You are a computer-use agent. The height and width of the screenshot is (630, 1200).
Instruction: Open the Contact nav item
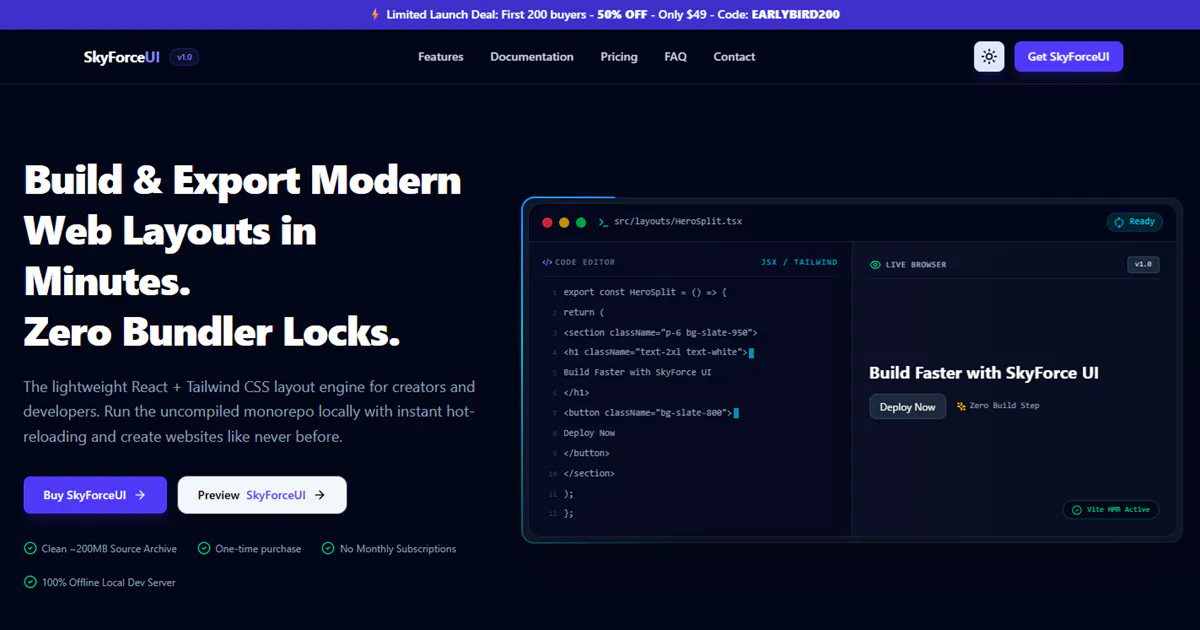click(x=734, y=57)
